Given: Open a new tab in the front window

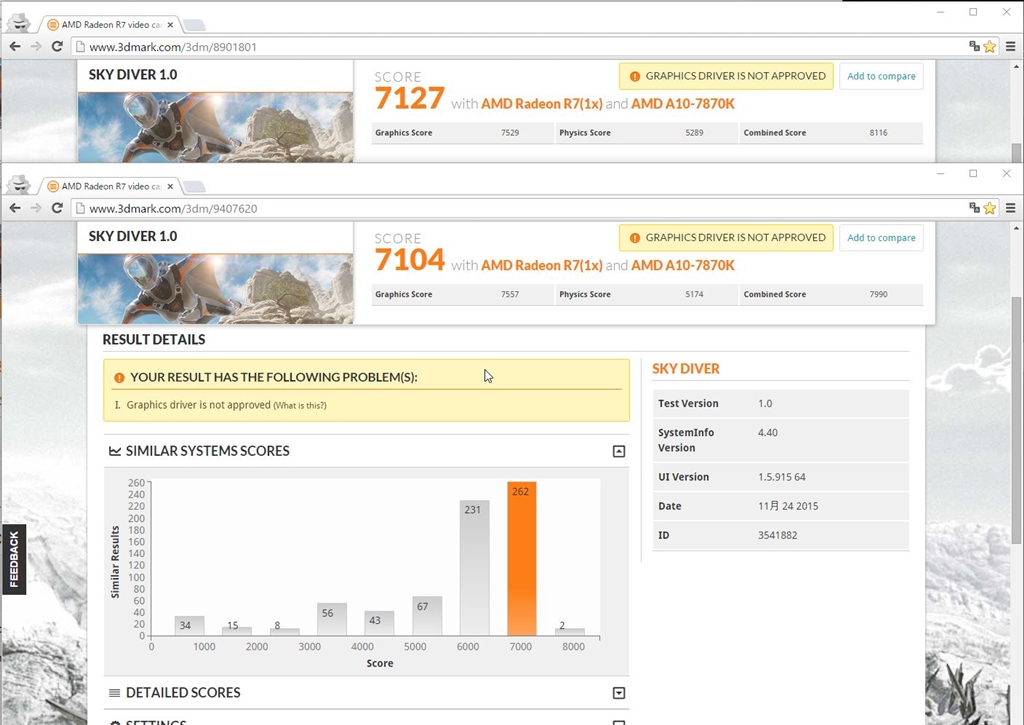Looking at the screenshot, I should click(194, 187).
